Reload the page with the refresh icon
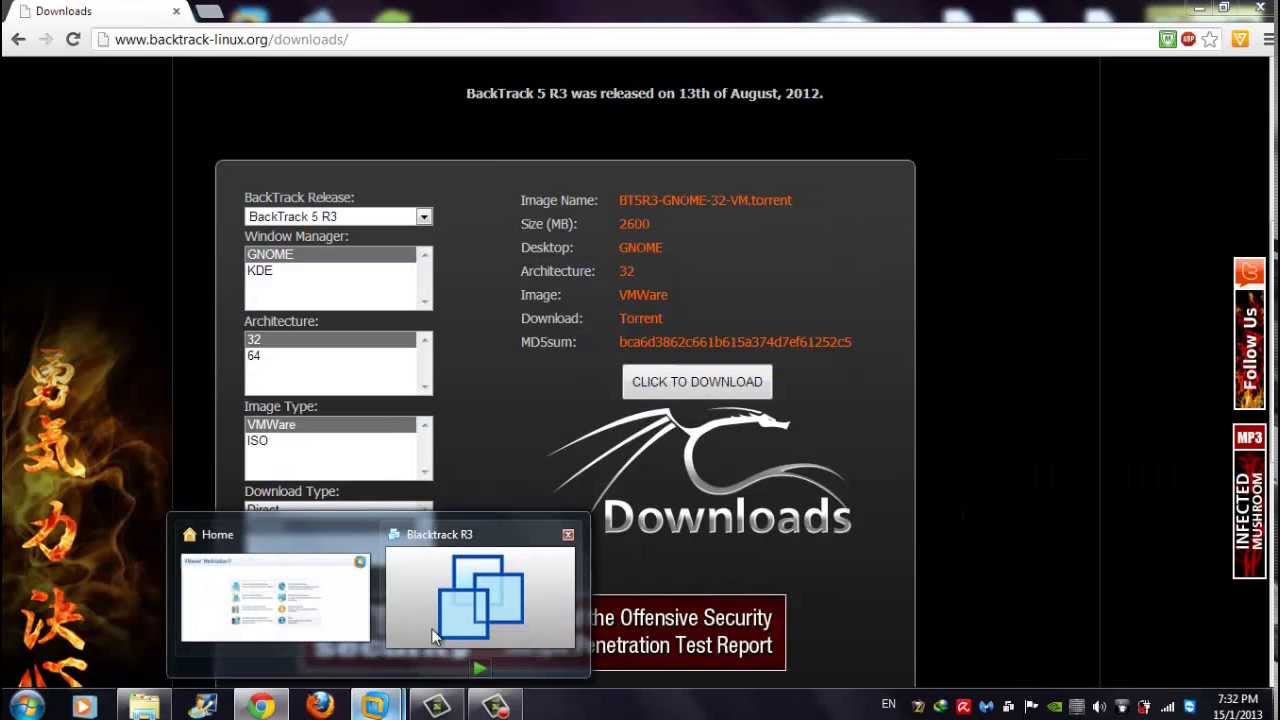1280x720 pixels. (x=73, y=39)
